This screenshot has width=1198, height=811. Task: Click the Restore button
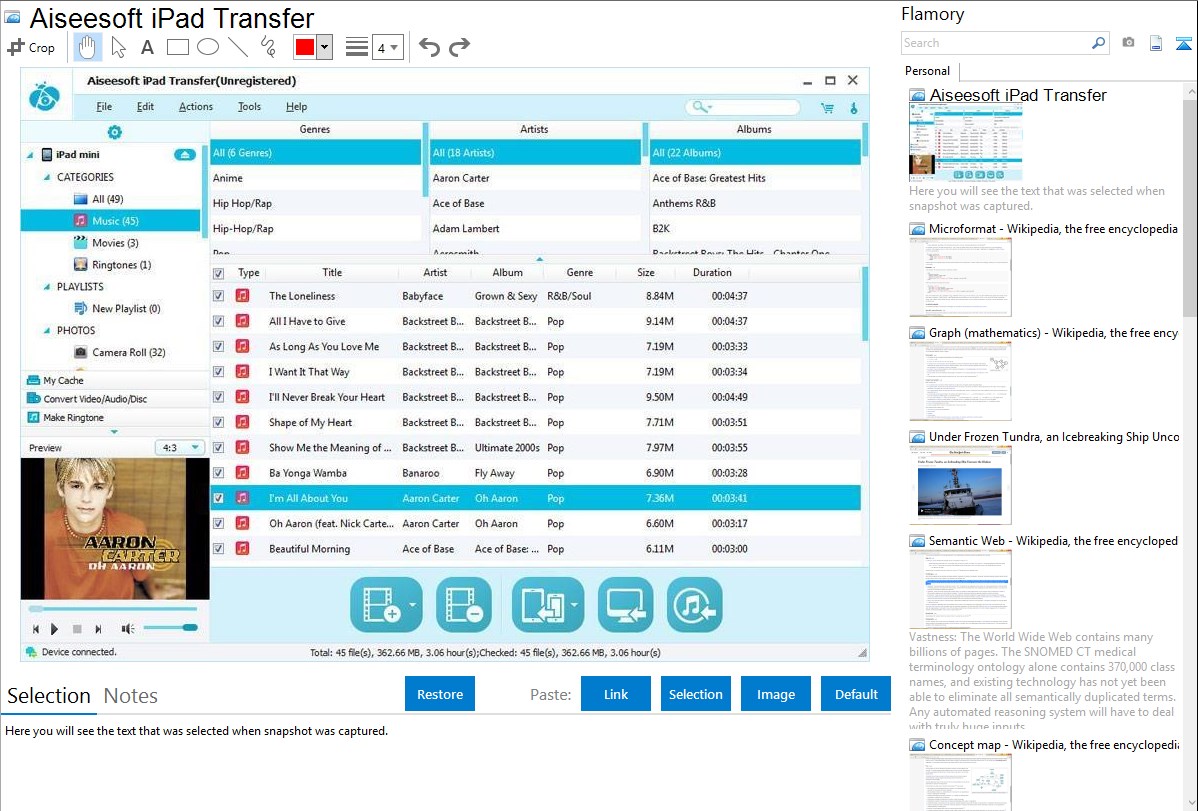click(x=440, y=694)
